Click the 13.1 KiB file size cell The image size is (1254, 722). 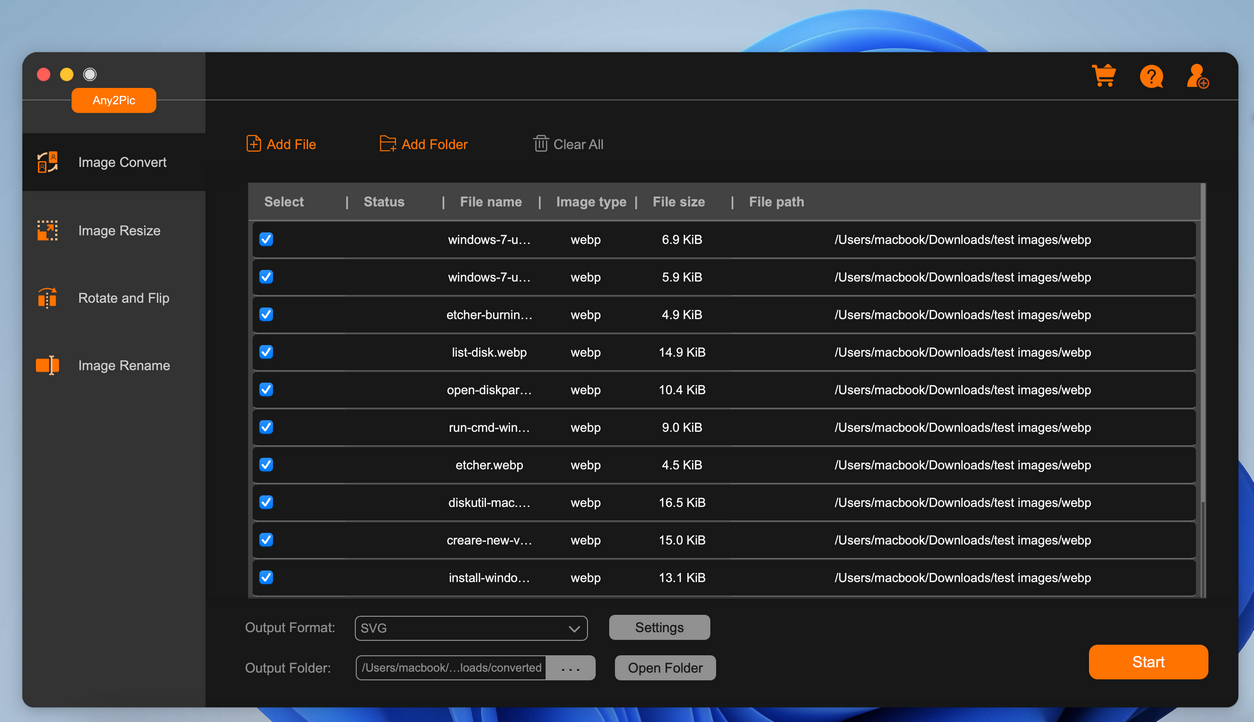(x=682, y=578)
